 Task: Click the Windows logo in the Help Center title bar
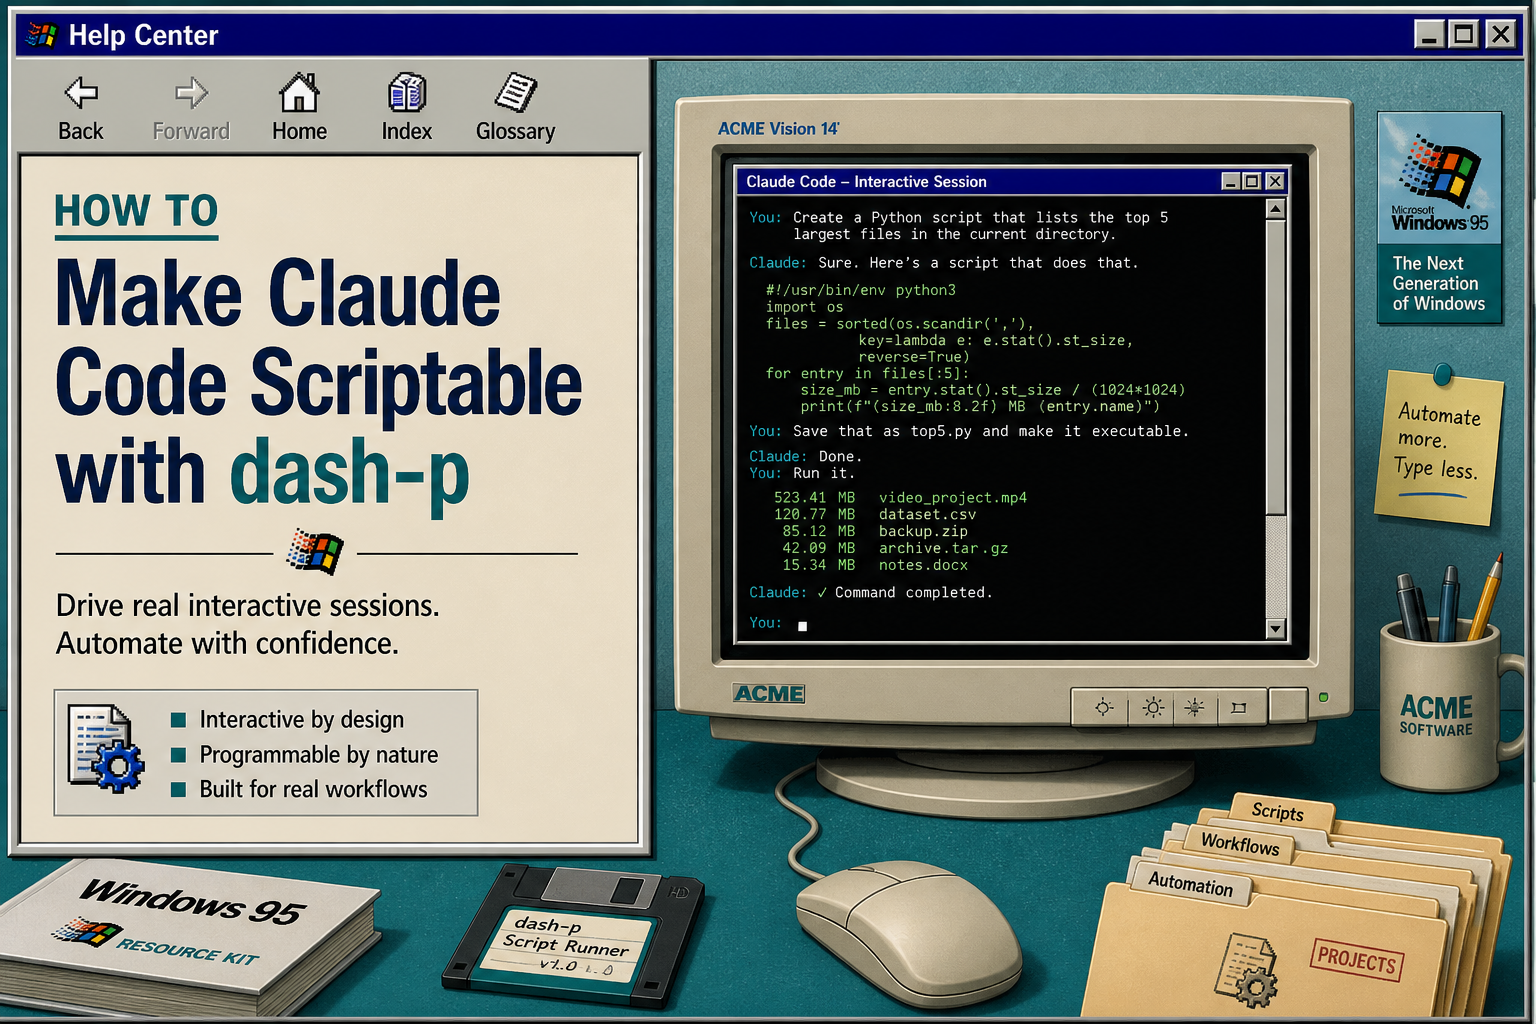[x=42, y=35]
